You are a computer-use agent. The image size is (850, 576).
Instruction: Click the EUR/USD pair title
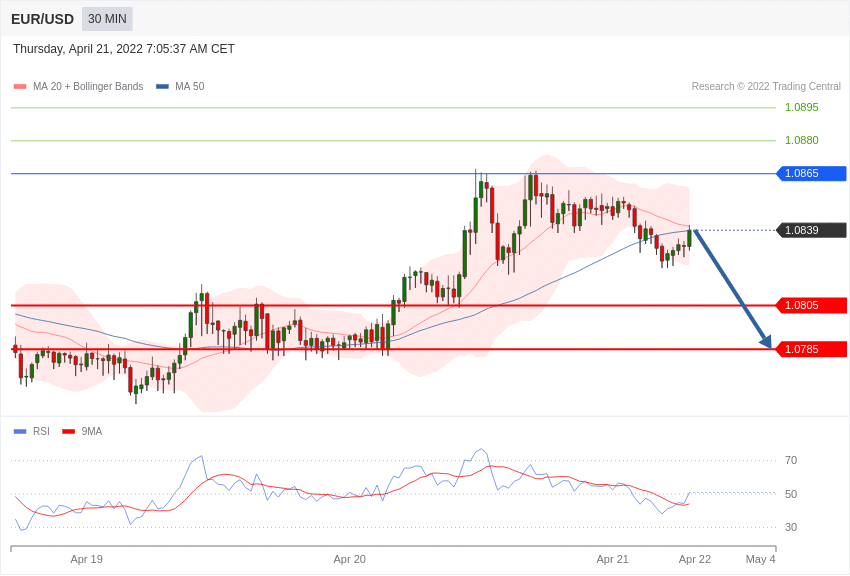pos(42,20)
